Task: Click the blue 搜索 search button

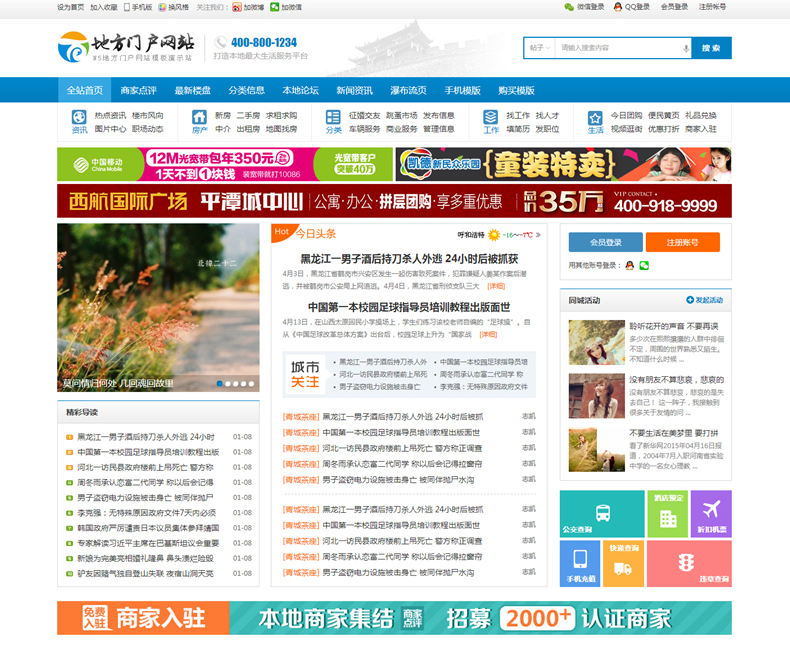Action: pos(711,48)
